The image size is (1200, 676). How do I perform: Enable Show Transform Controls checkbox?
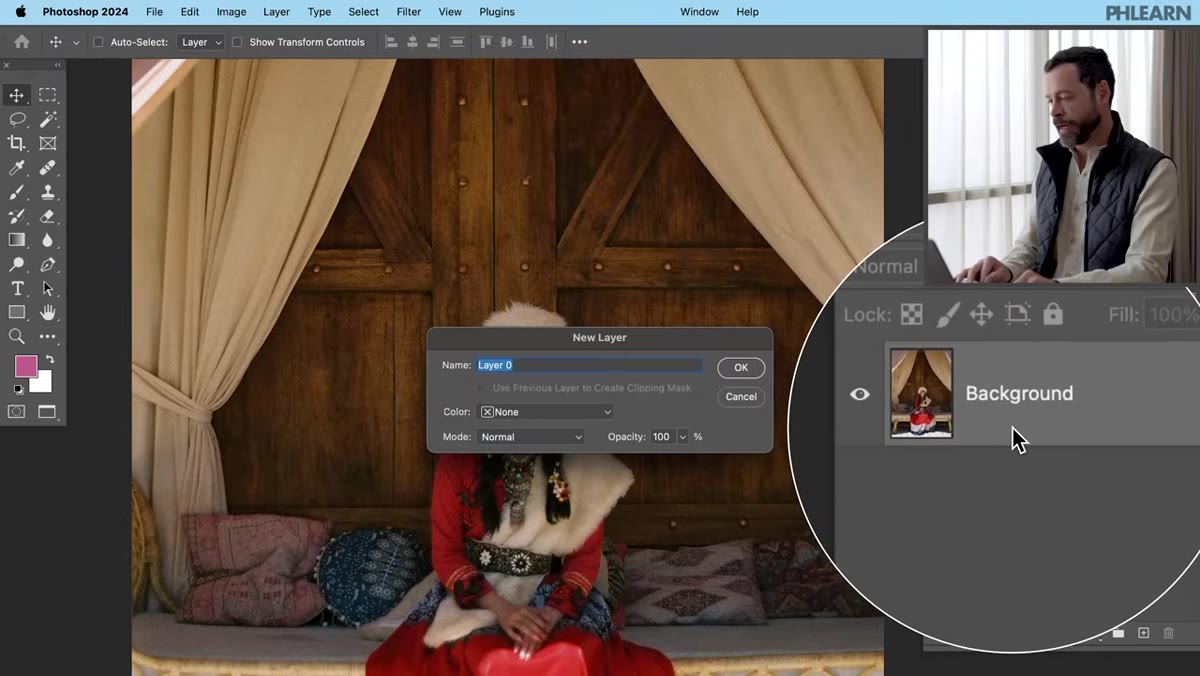tap(237, 42)
